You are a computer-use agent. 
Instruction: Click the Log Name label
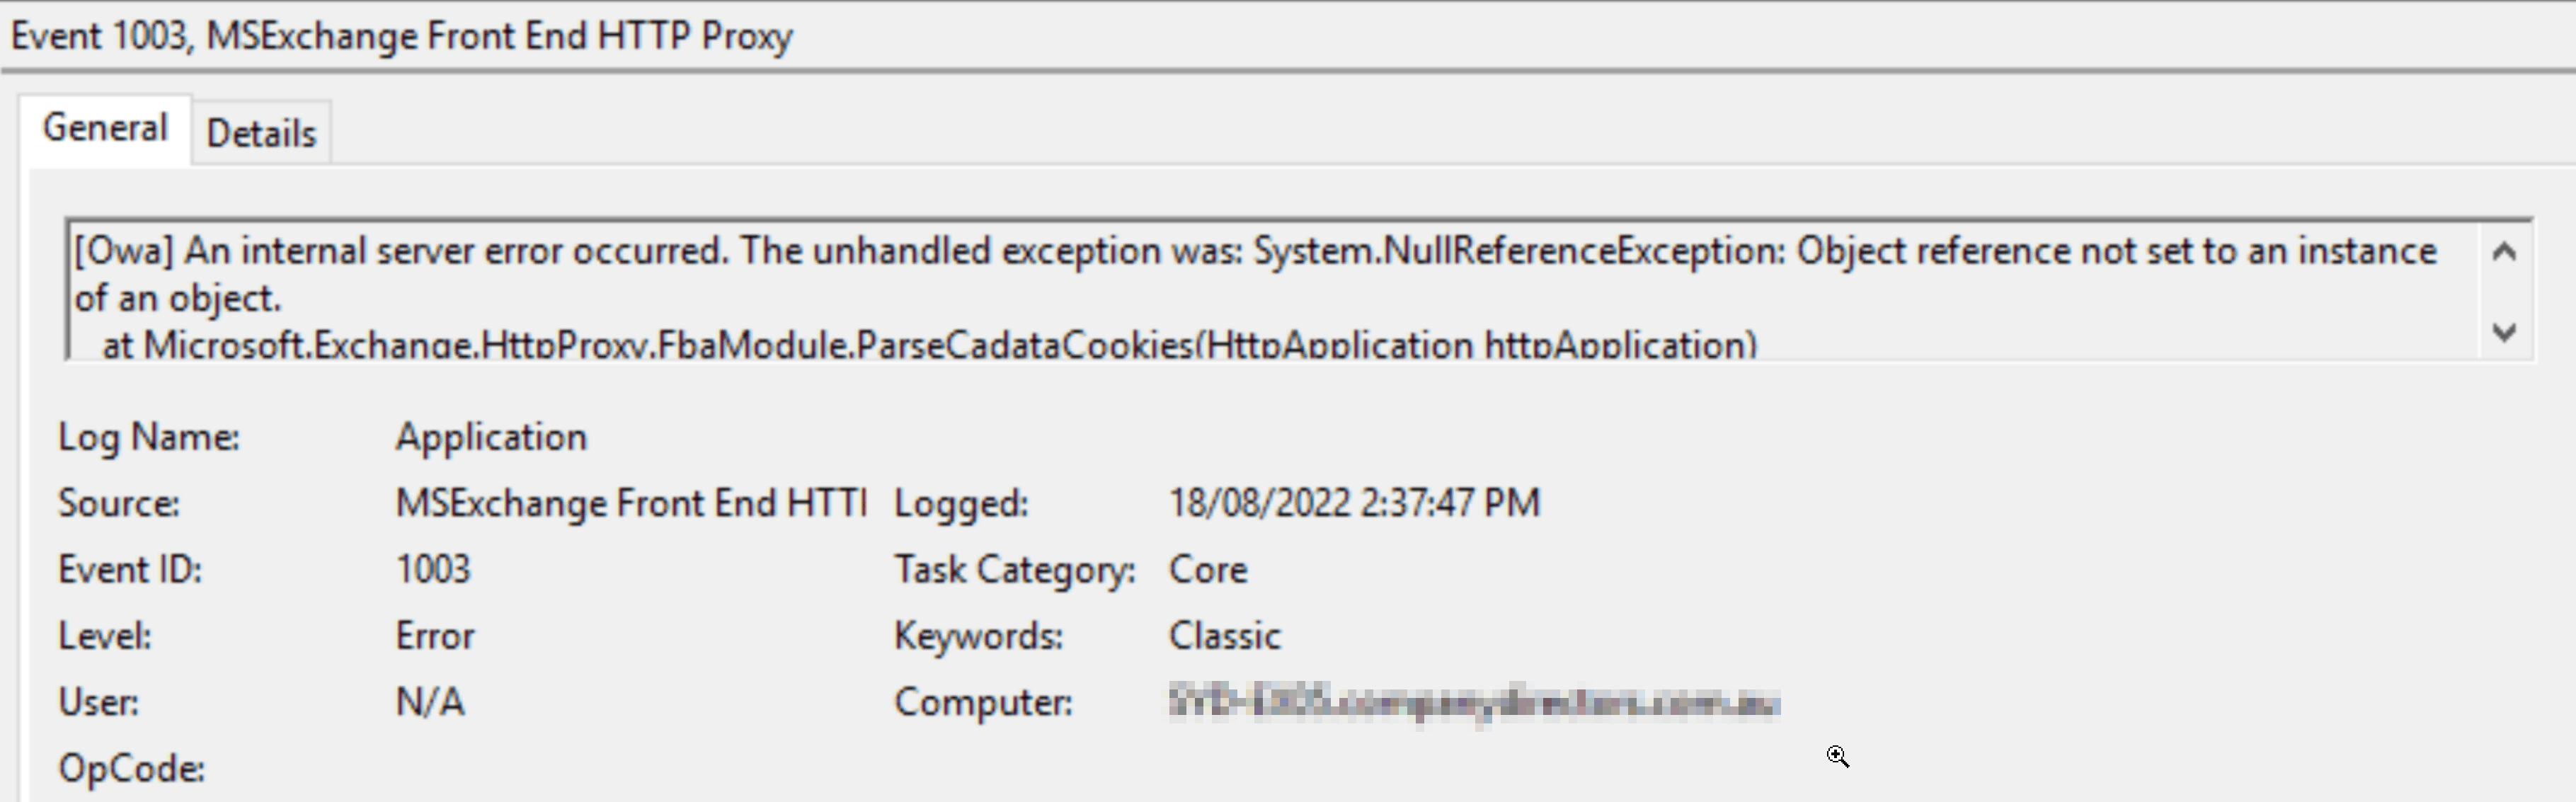pos(149,437)
